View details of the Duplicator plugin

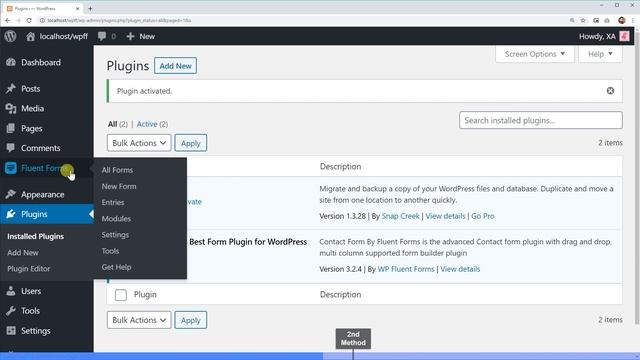445,216
